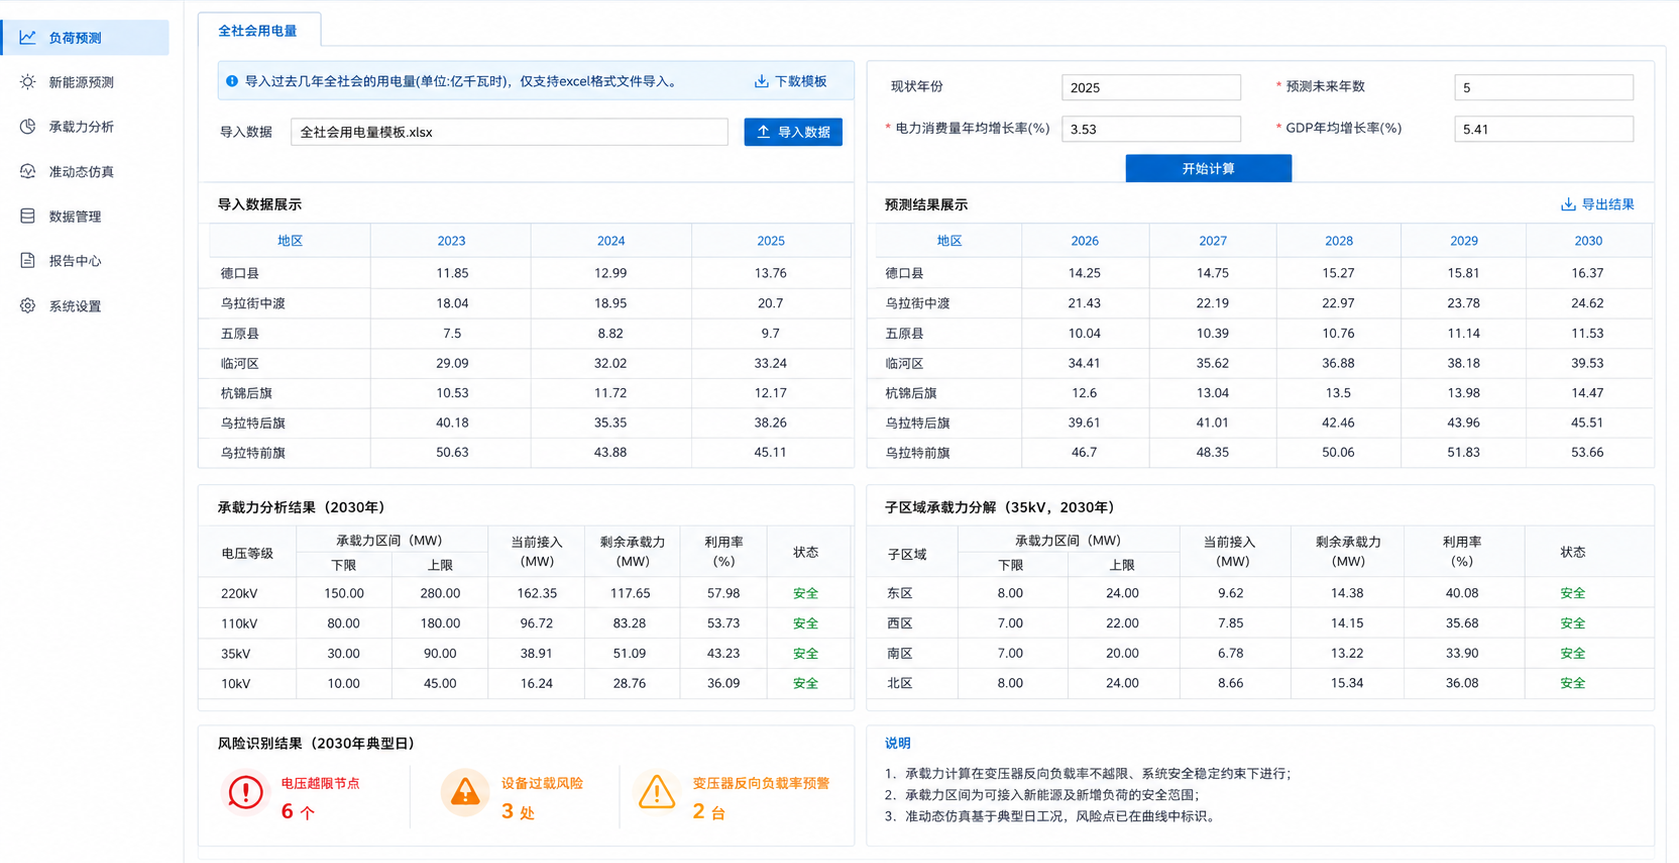Click the 风险识别结果 heading
Viewport: 1679px width, 863px height.
pos(316,743)
